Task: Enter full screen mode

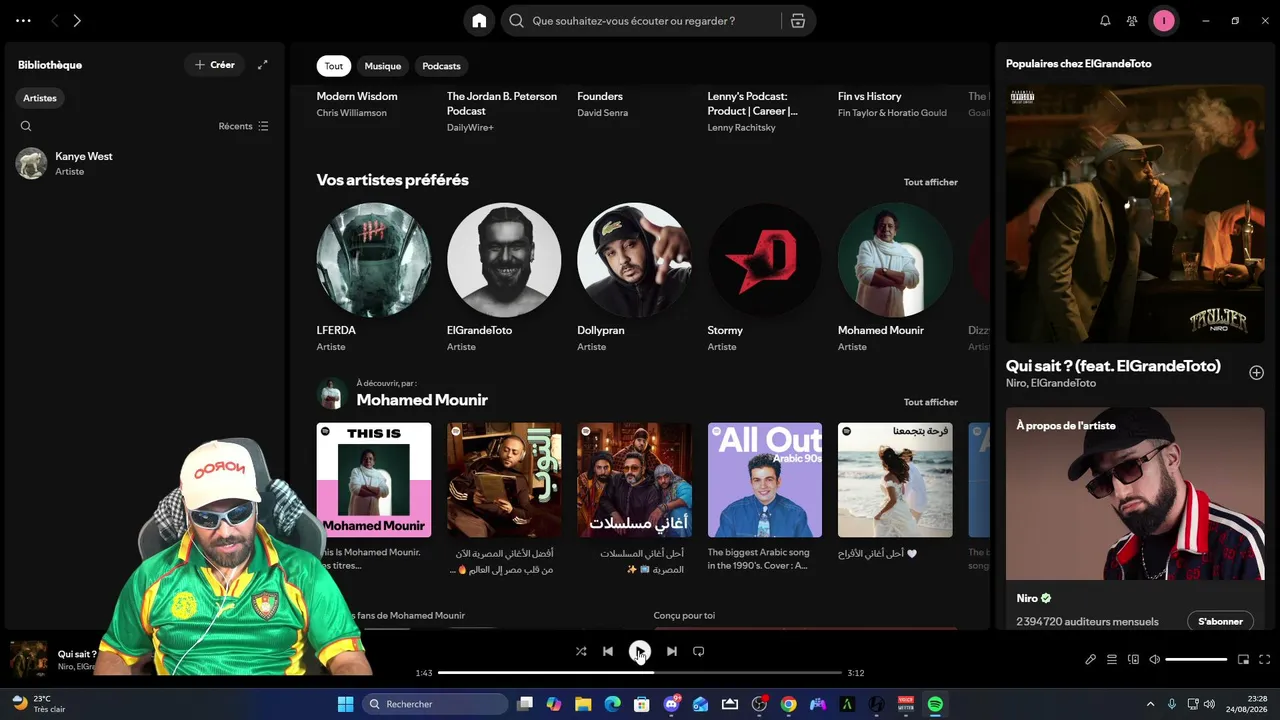Action: click(x=1264, y=659)
